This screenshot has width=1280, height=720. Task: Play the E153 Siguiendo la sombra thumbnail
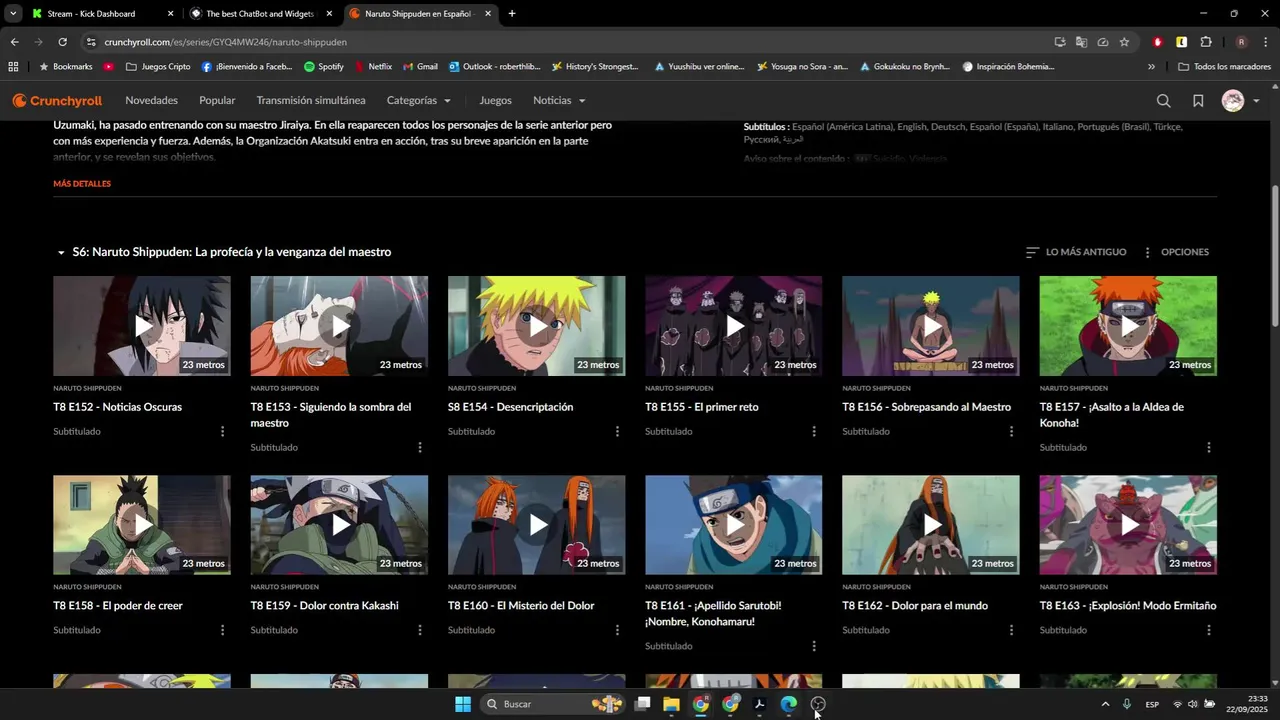[339, 326]
